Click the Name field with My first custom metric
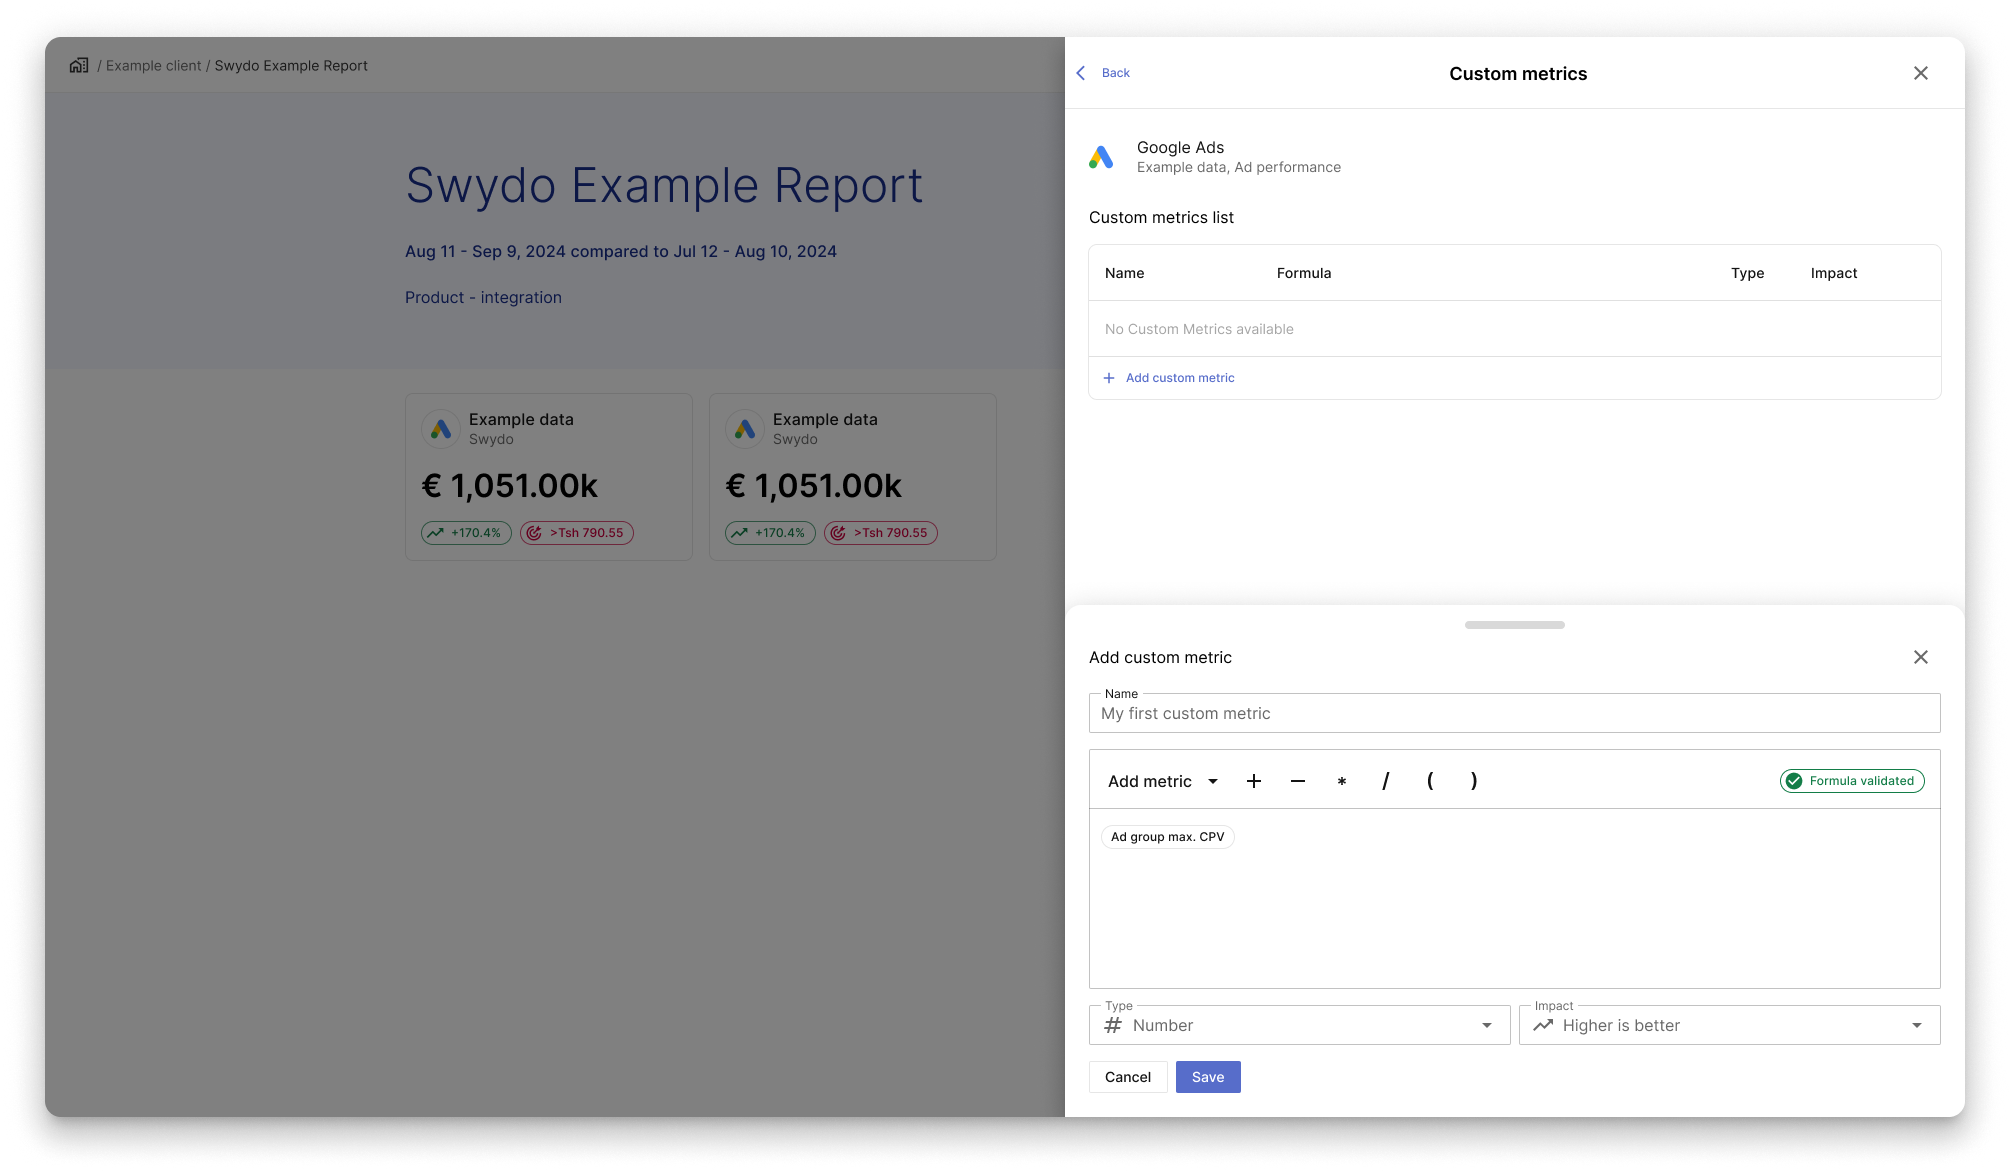 [1515, 713]
